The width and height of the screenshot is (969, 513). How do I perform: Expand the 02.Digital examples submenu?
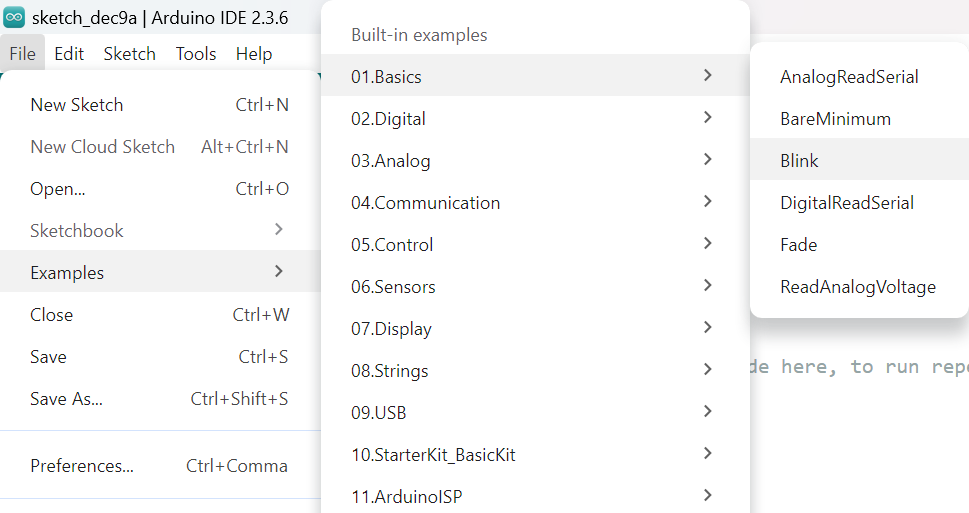[388, 119]
